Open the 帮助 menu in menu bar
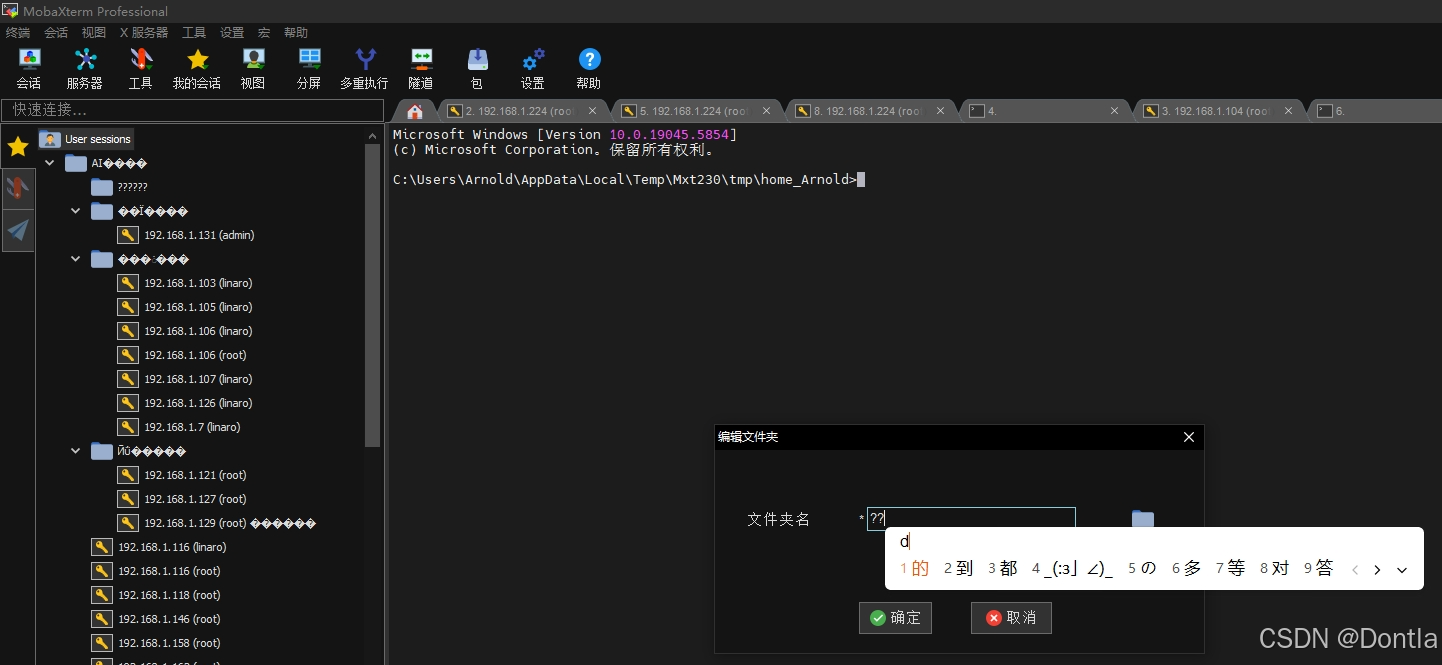 296,32
